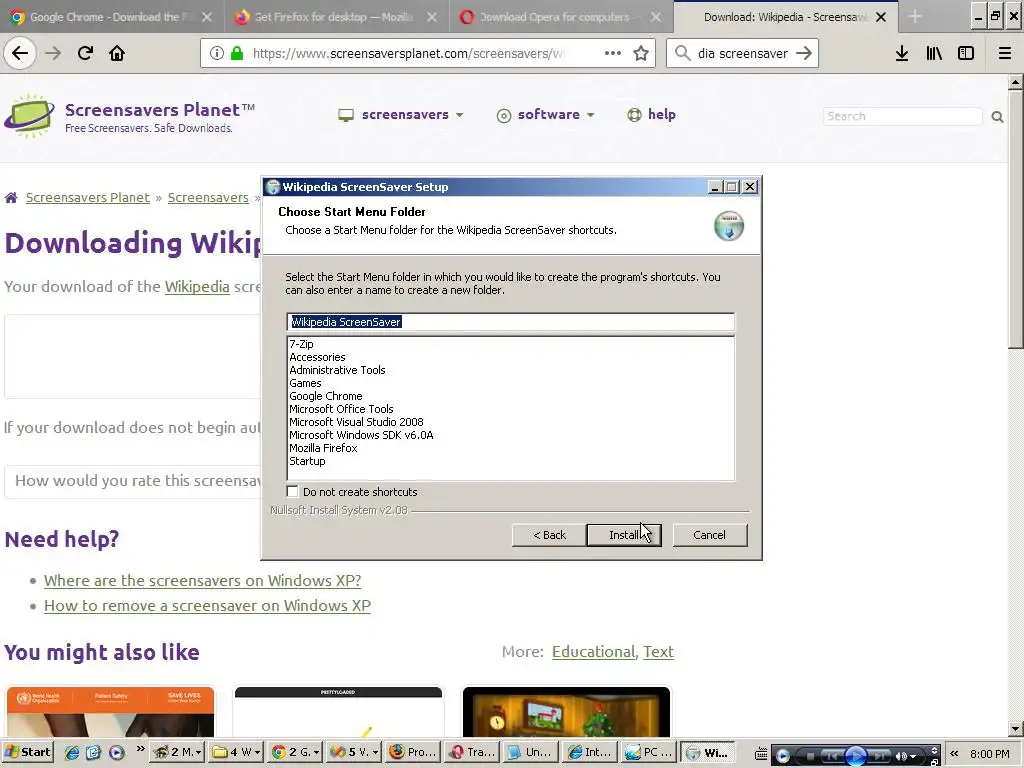1024x768 pixels.
Task: Open the software dropdown menu
Action: click(x=545, y=115)
